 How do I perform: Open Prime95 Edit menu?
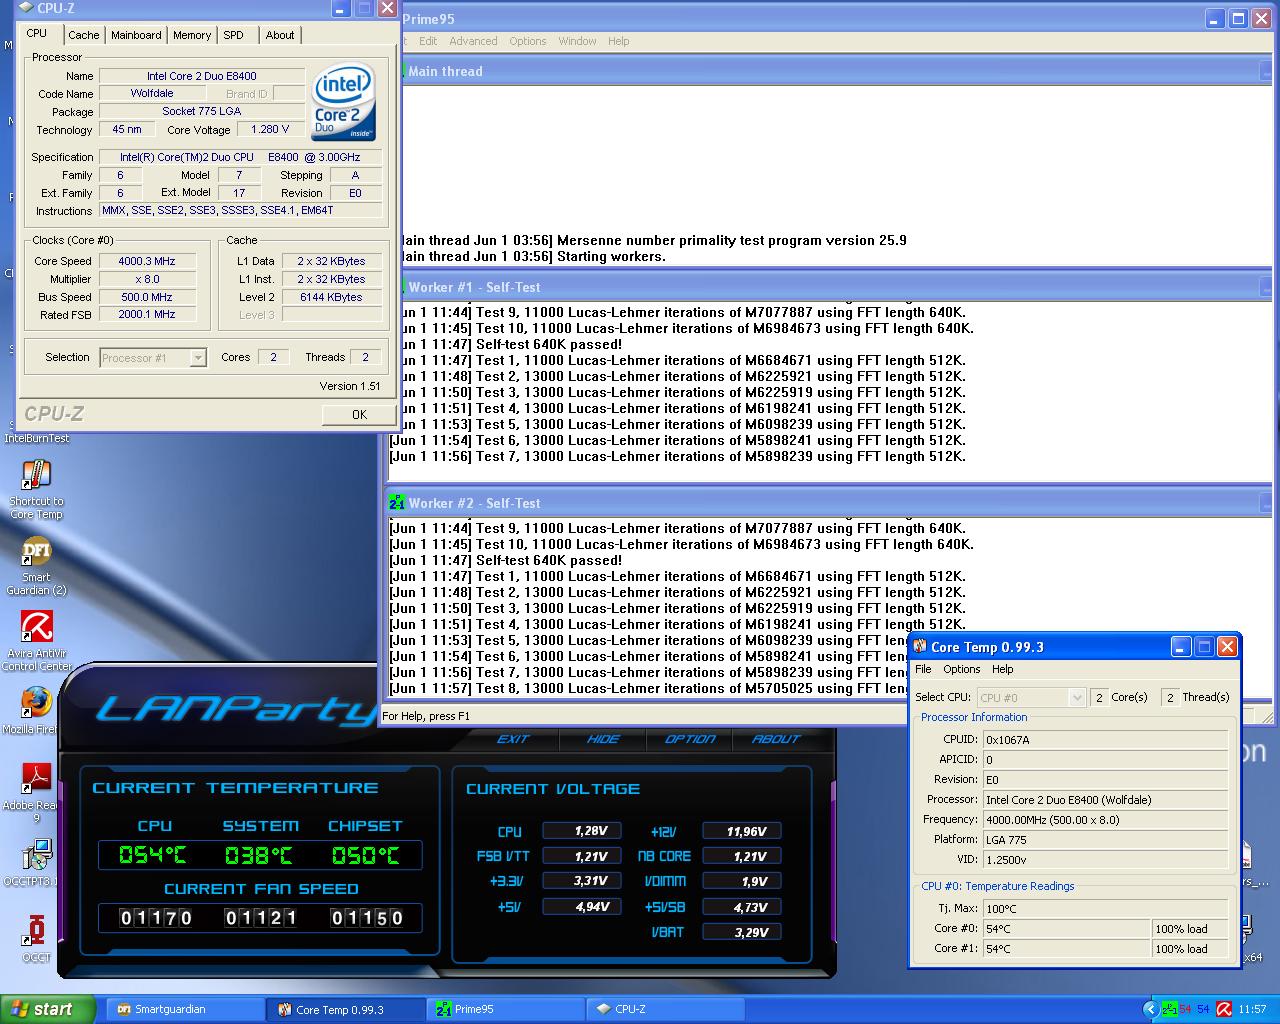tap(428, 41)
